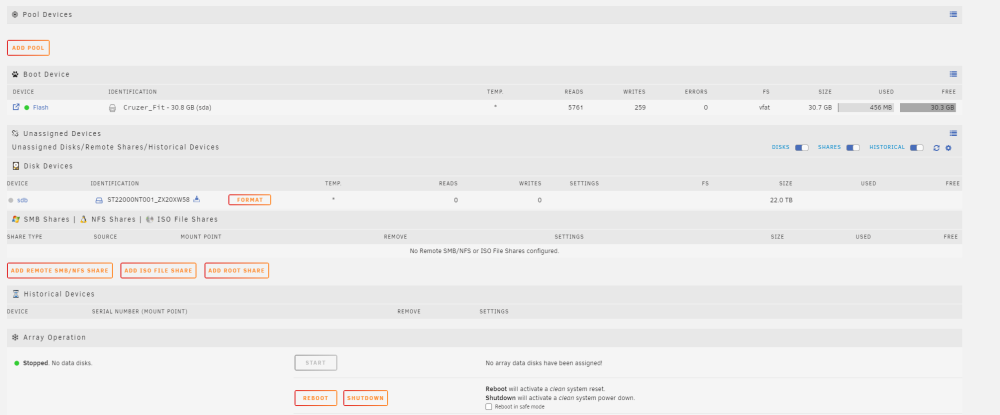Click the Array Operation snowflake icon
Screen dimensions: 1000x415
[15, 337]
